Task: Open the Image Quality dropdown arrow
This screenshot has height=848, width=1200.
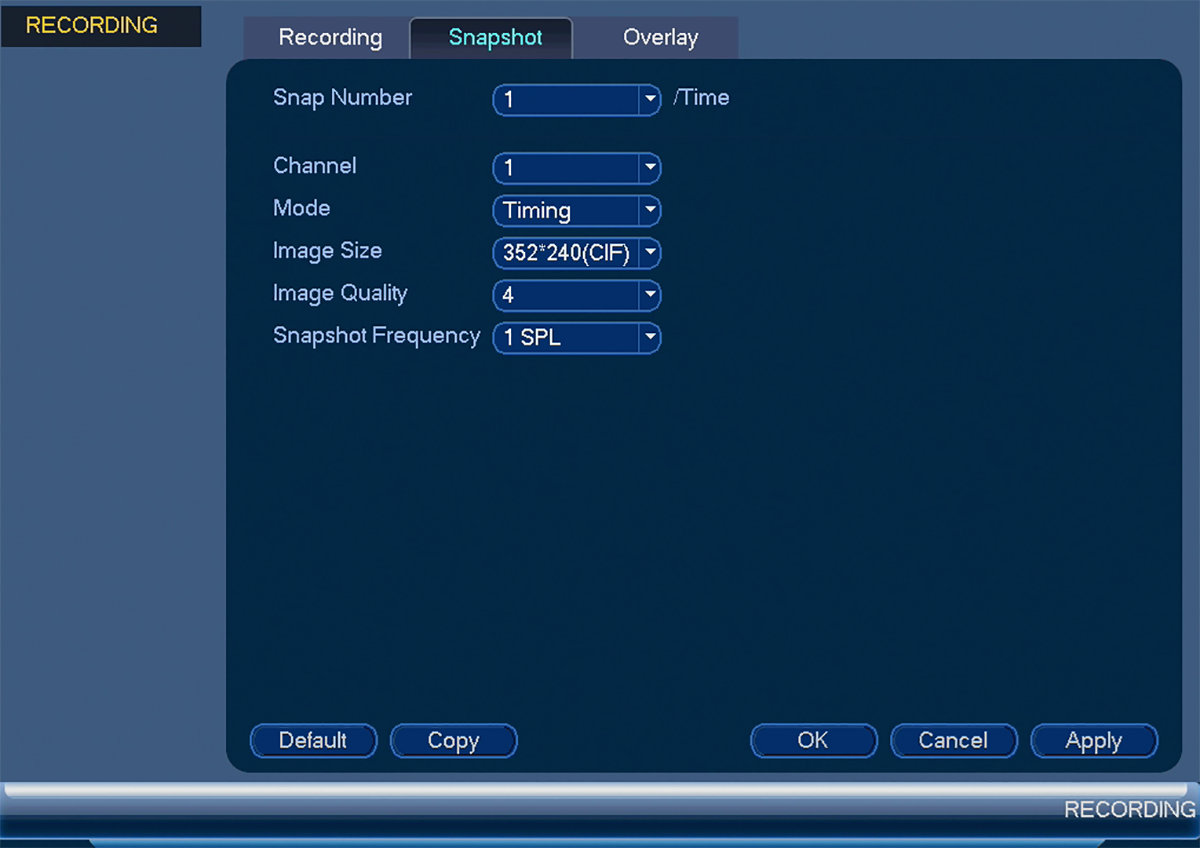Action: (x=650, y=295)
